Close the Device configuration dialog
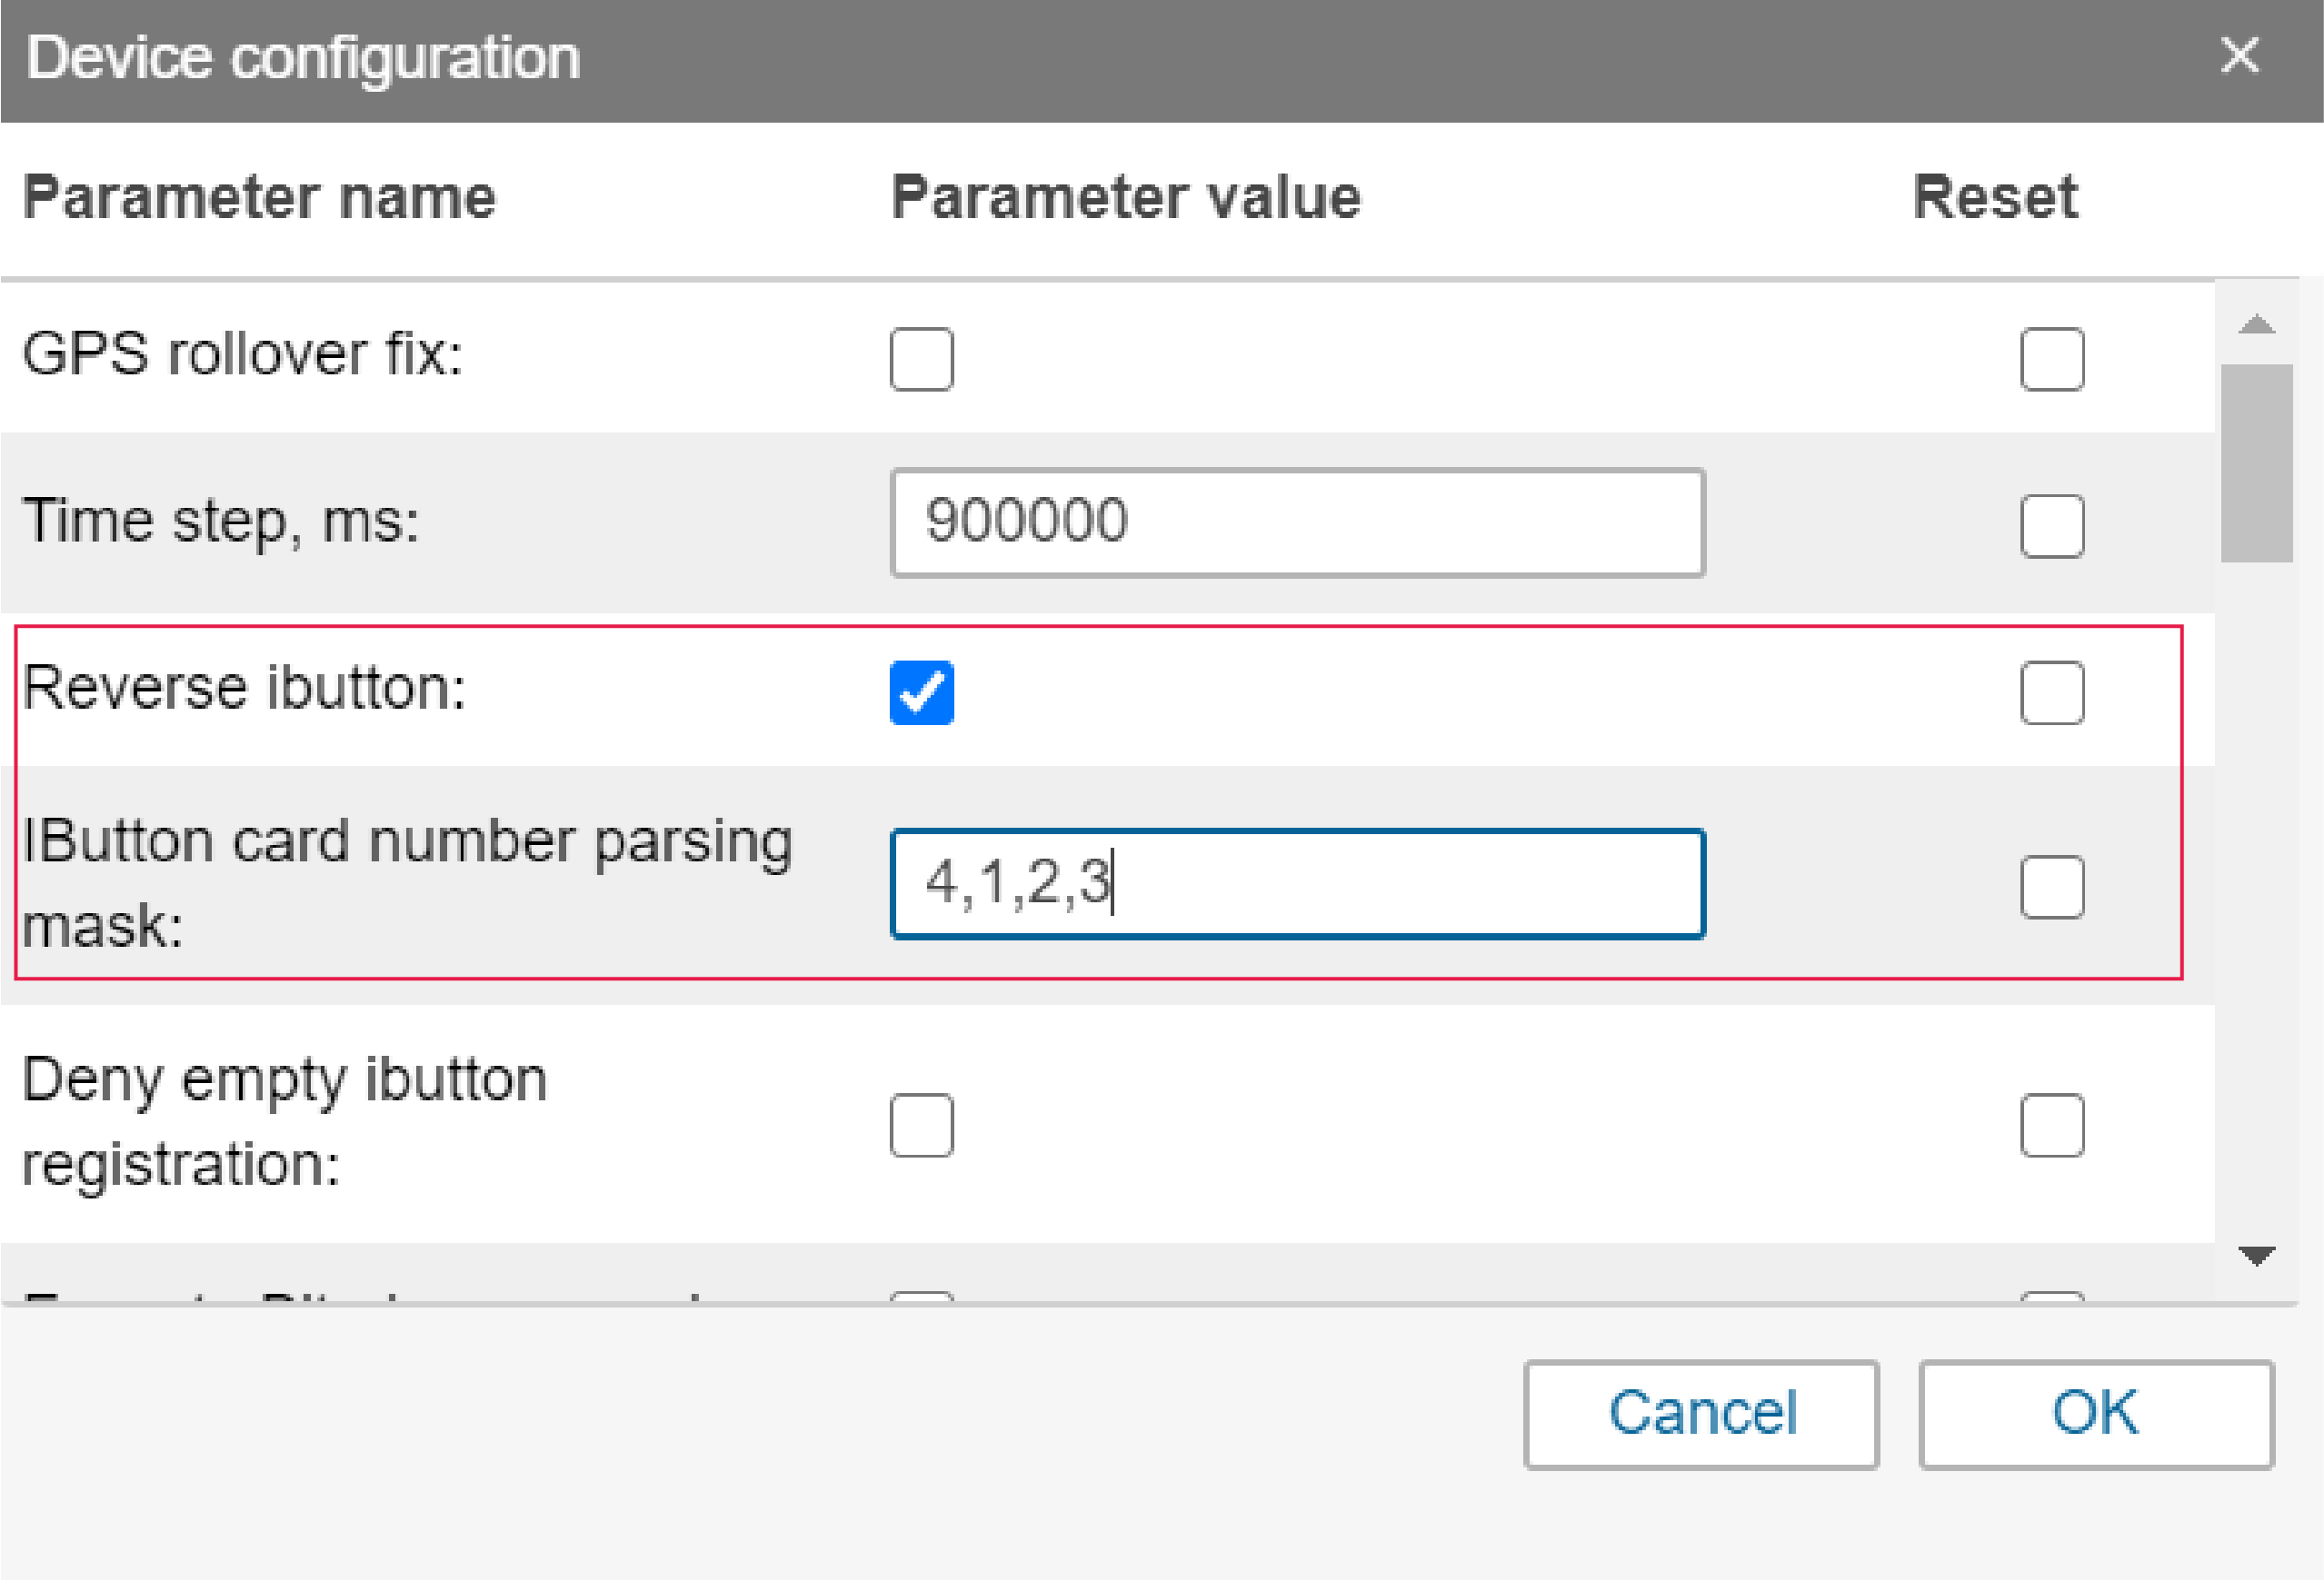The height and width of the screenshot is (1581, 2324). [x=2239, y=56]
